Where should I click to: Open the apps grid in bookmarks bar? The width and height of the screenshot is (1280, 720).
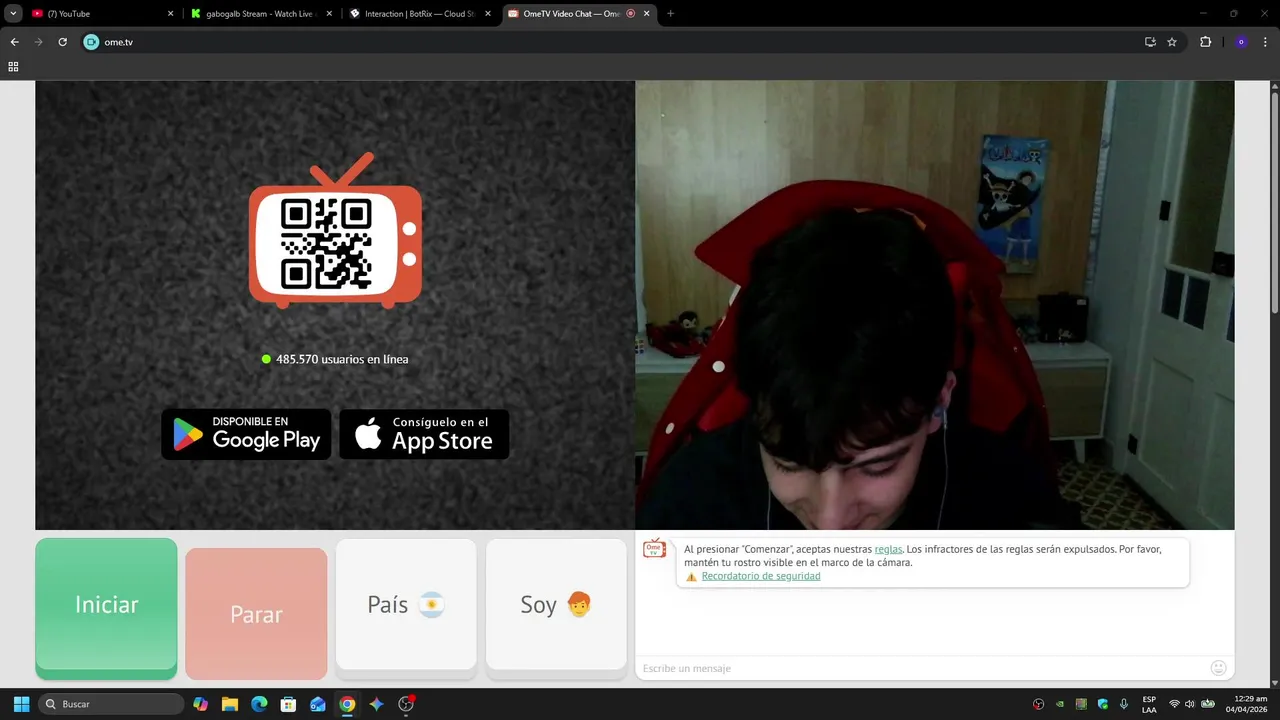click(x=13, y=67)
